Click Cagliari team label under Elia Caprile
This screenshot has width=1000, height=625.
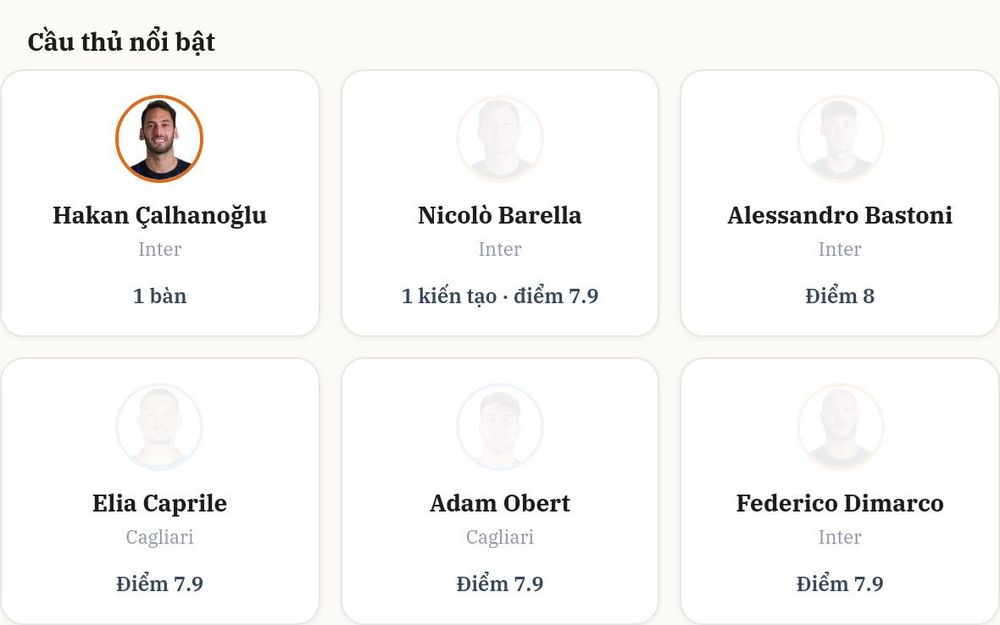pyautogui.click(x=159, y=538)
